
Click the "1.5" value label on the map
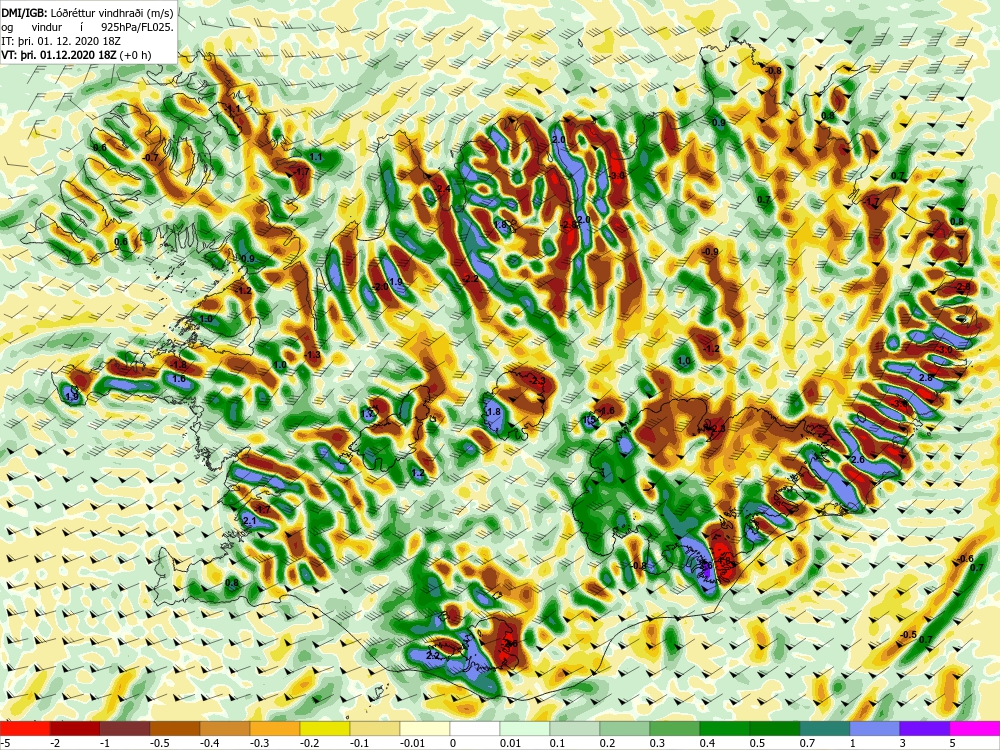click(589, 420)
